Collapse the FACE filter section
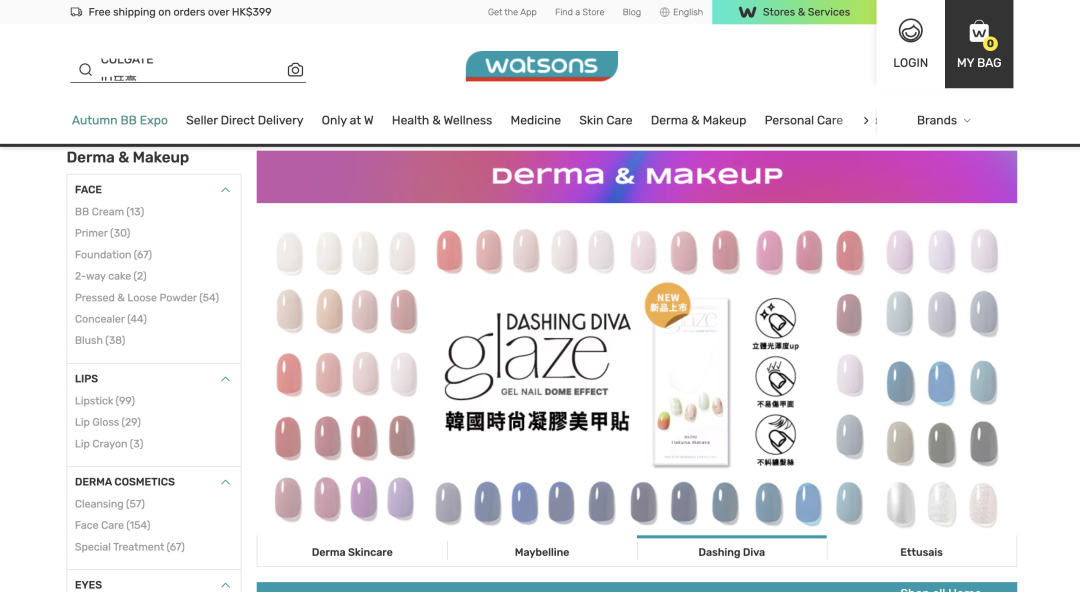This screenshot has width=1080, height=592. point(225,190)
